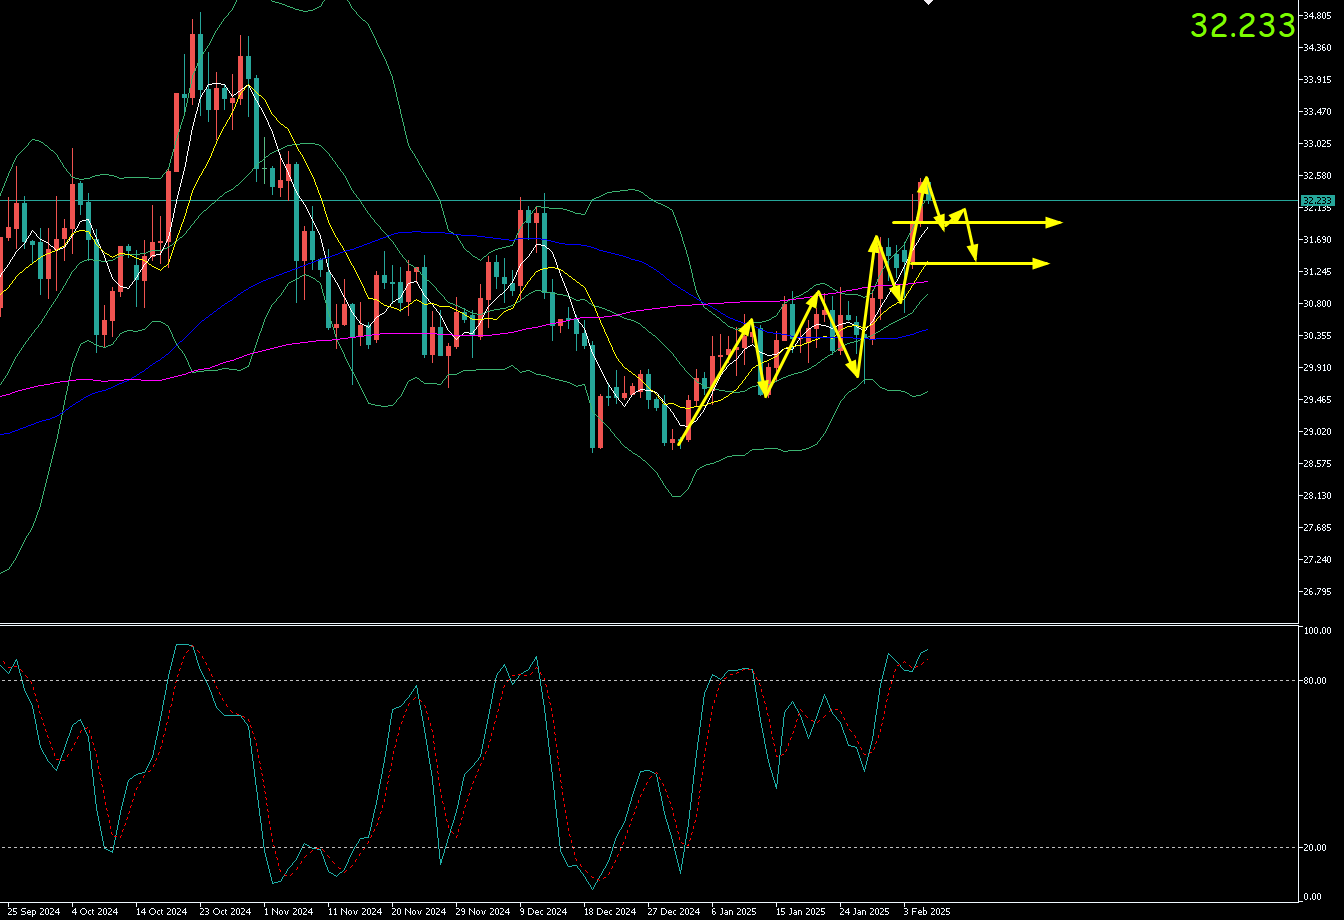Click the large green 32.233 price text

[1242, 26]
